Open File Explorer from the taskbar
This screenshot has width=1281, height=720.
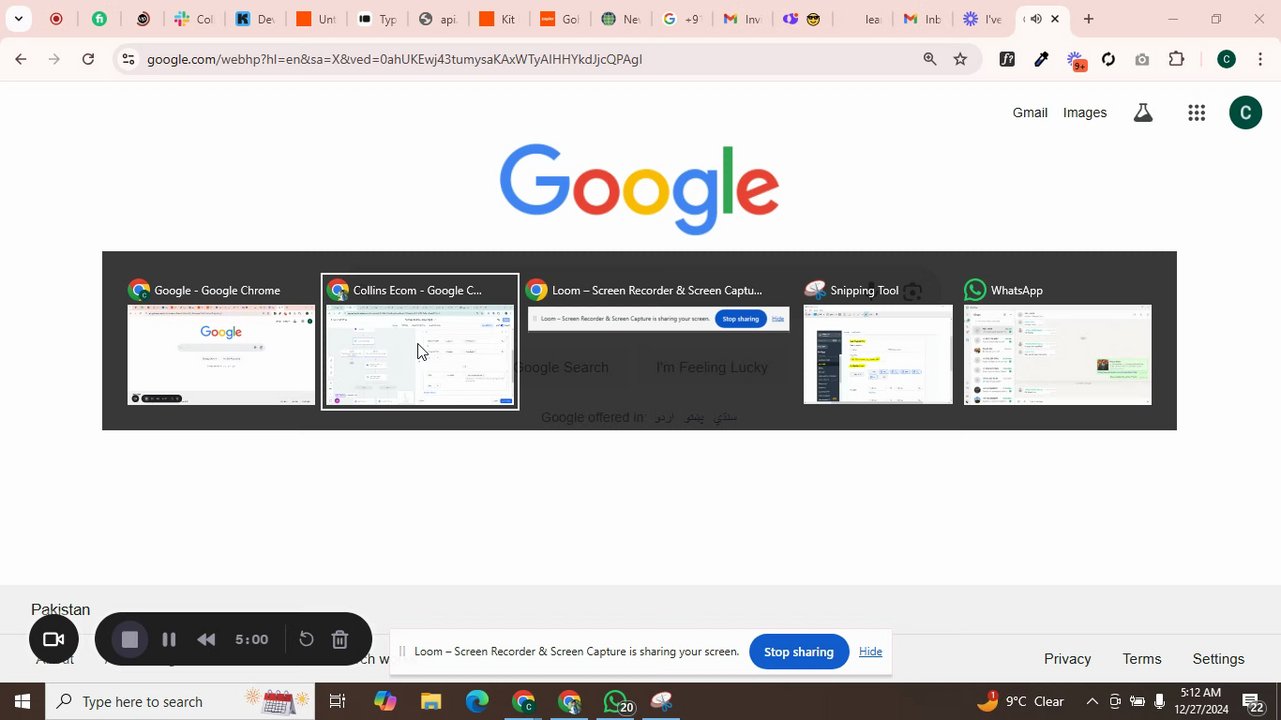pos(431,702)
